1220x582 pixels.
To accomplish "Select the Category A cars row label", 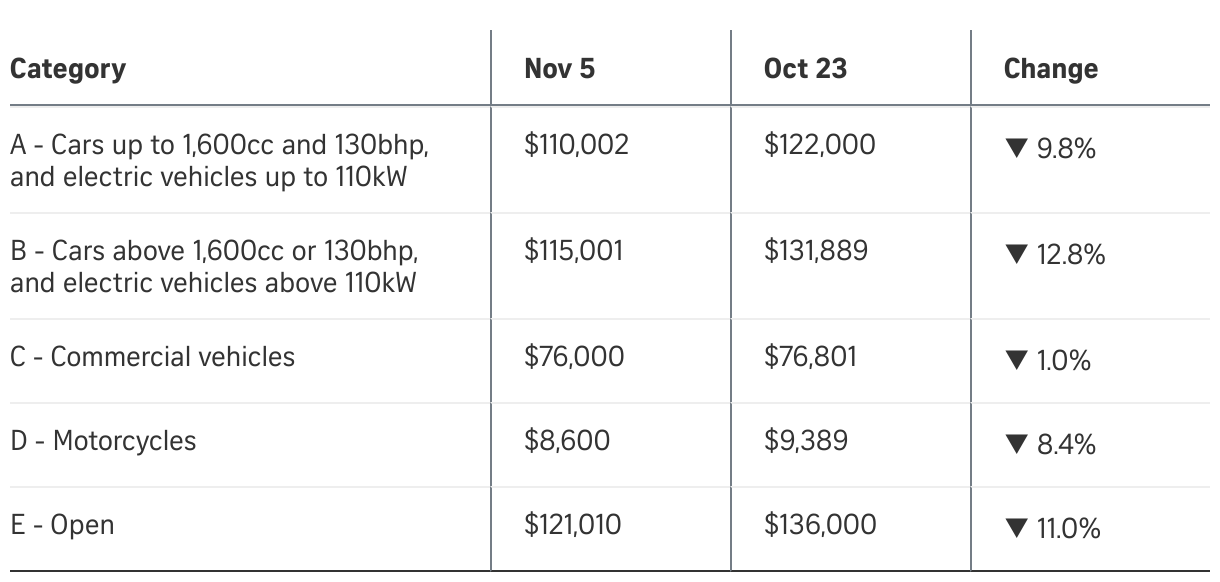I will point(219,161).
